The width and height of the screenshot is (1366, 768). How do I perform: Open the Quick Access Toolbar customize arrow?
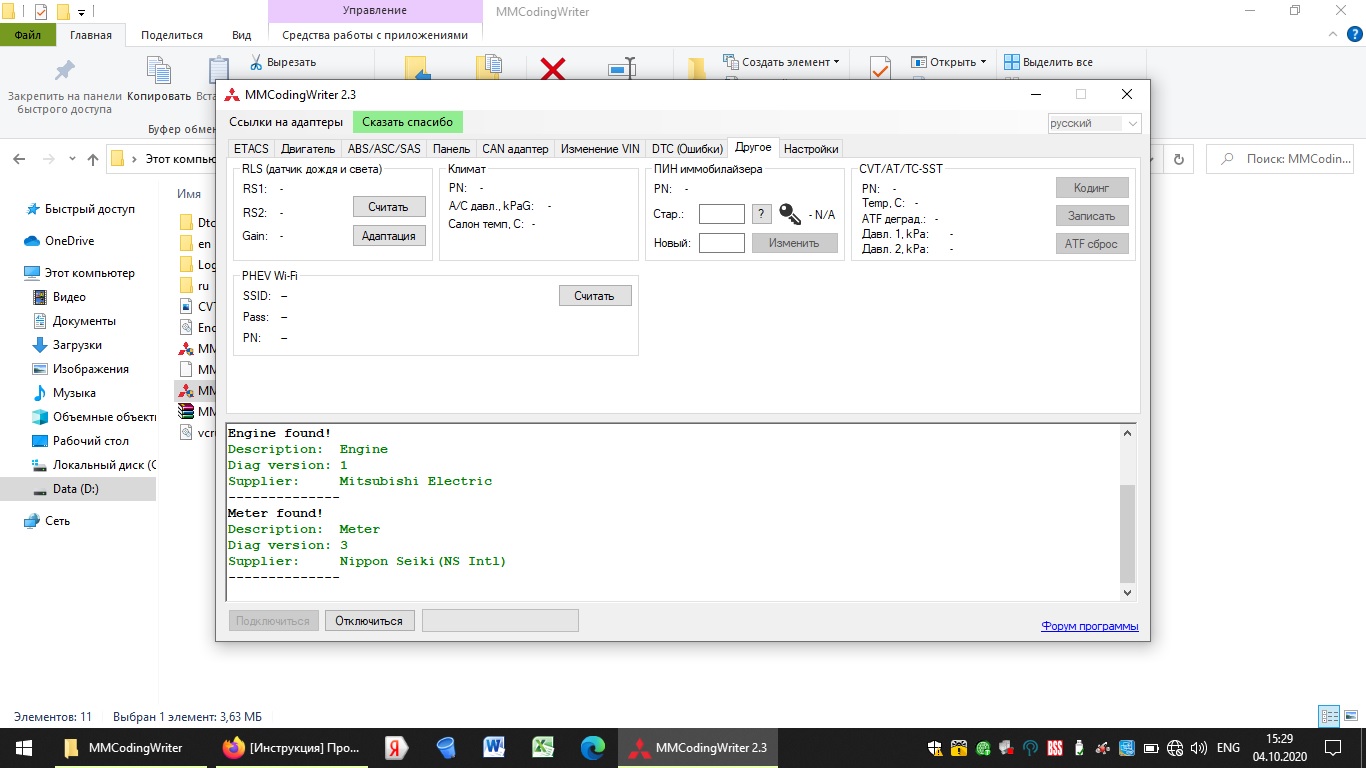point(81,12)
